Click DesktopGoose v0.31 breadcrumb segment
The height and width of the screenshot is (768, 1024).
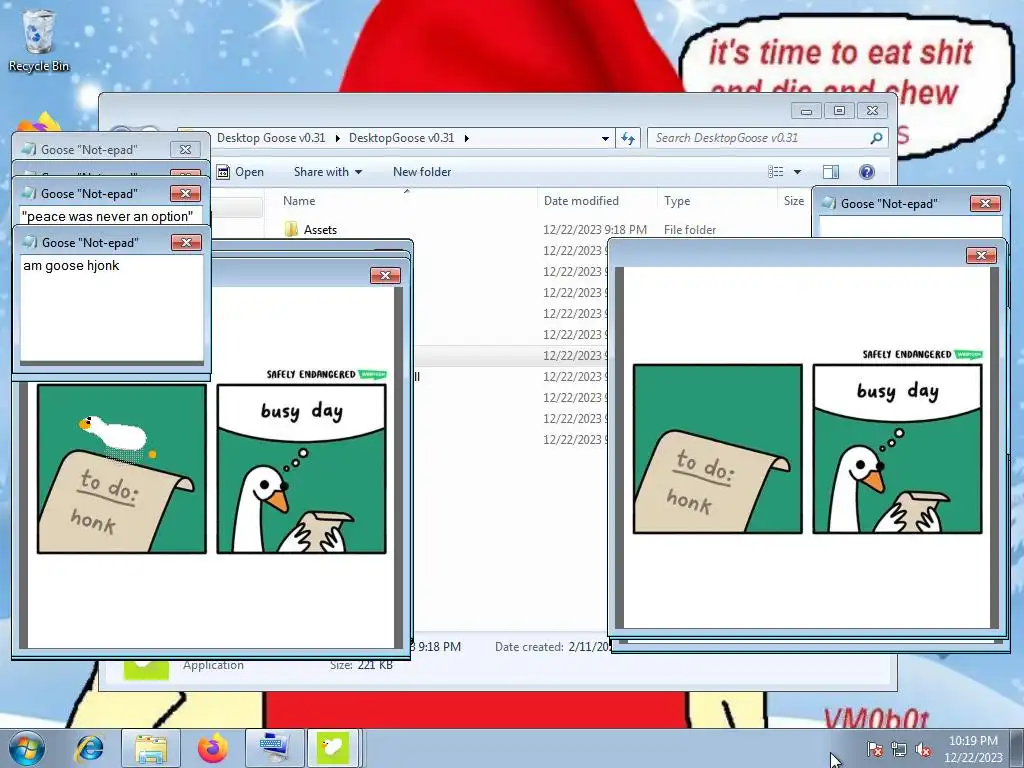click(x=401, y=138)
